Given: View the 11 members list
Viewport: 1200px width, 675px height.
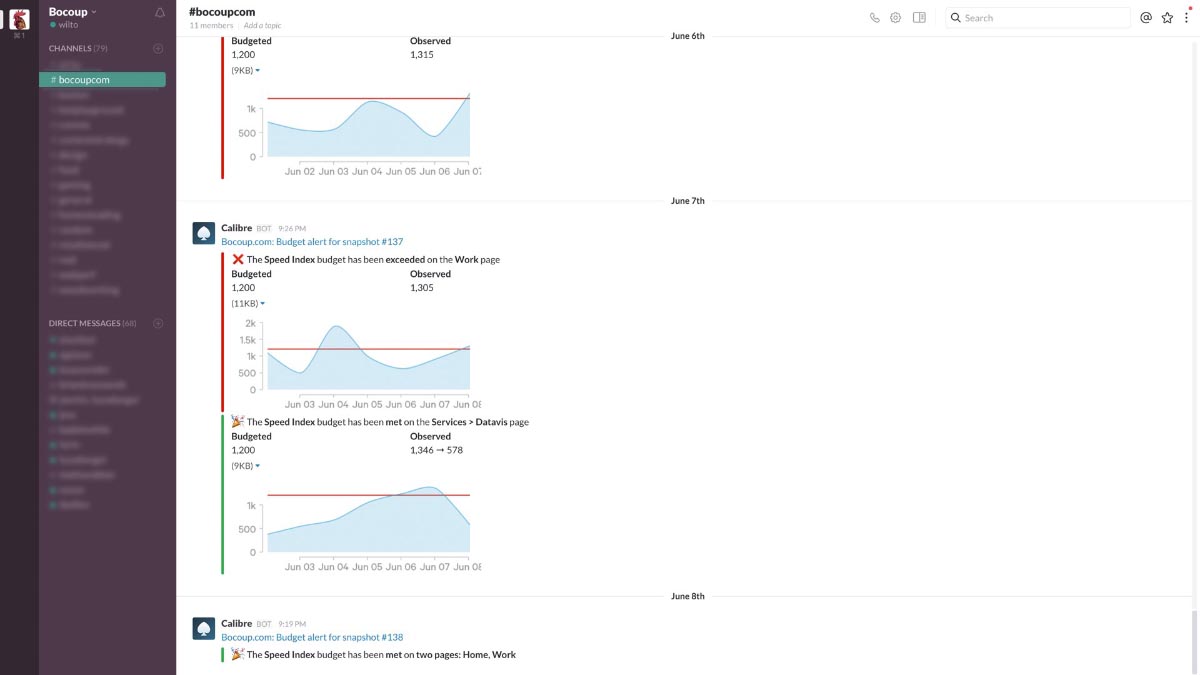Looking at the screenshot, I should tap(211, 25).
